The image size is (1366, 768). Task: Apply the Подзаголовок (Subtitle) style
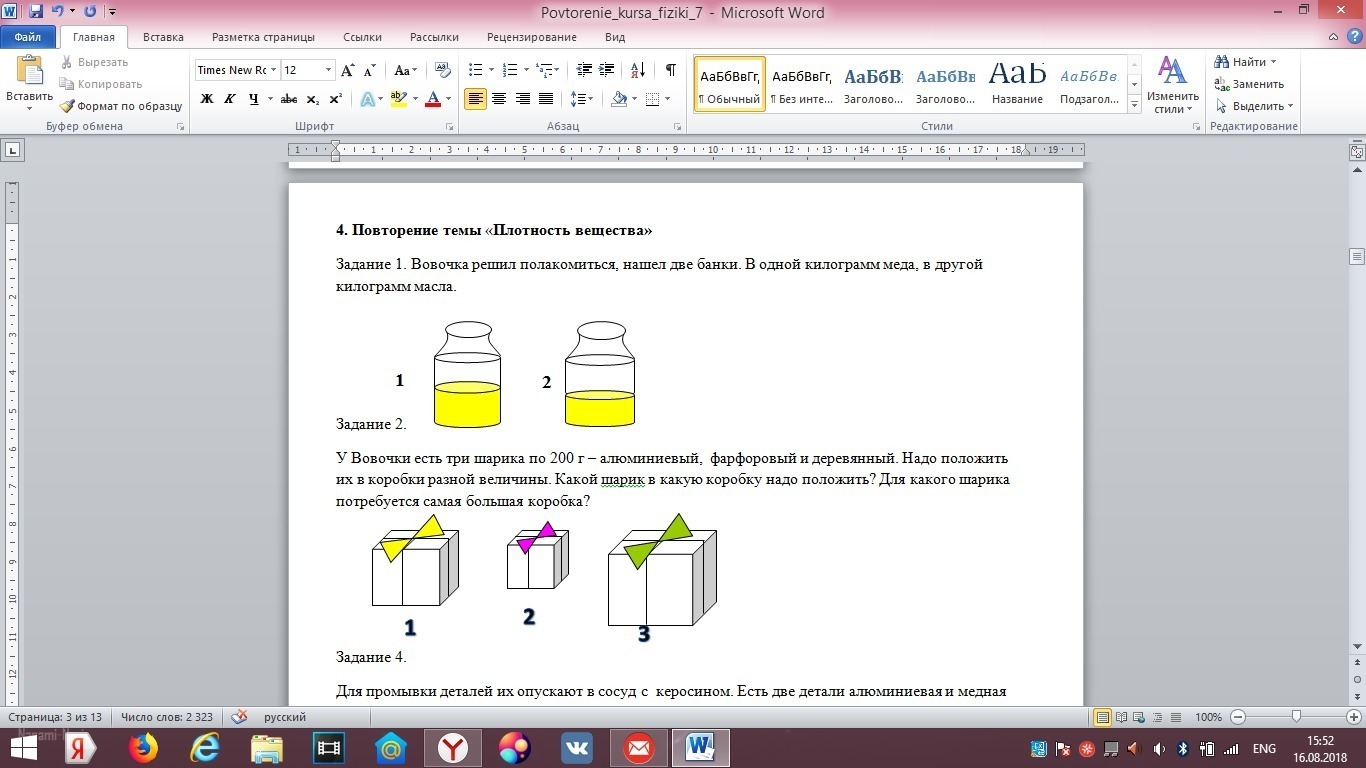1089,84
